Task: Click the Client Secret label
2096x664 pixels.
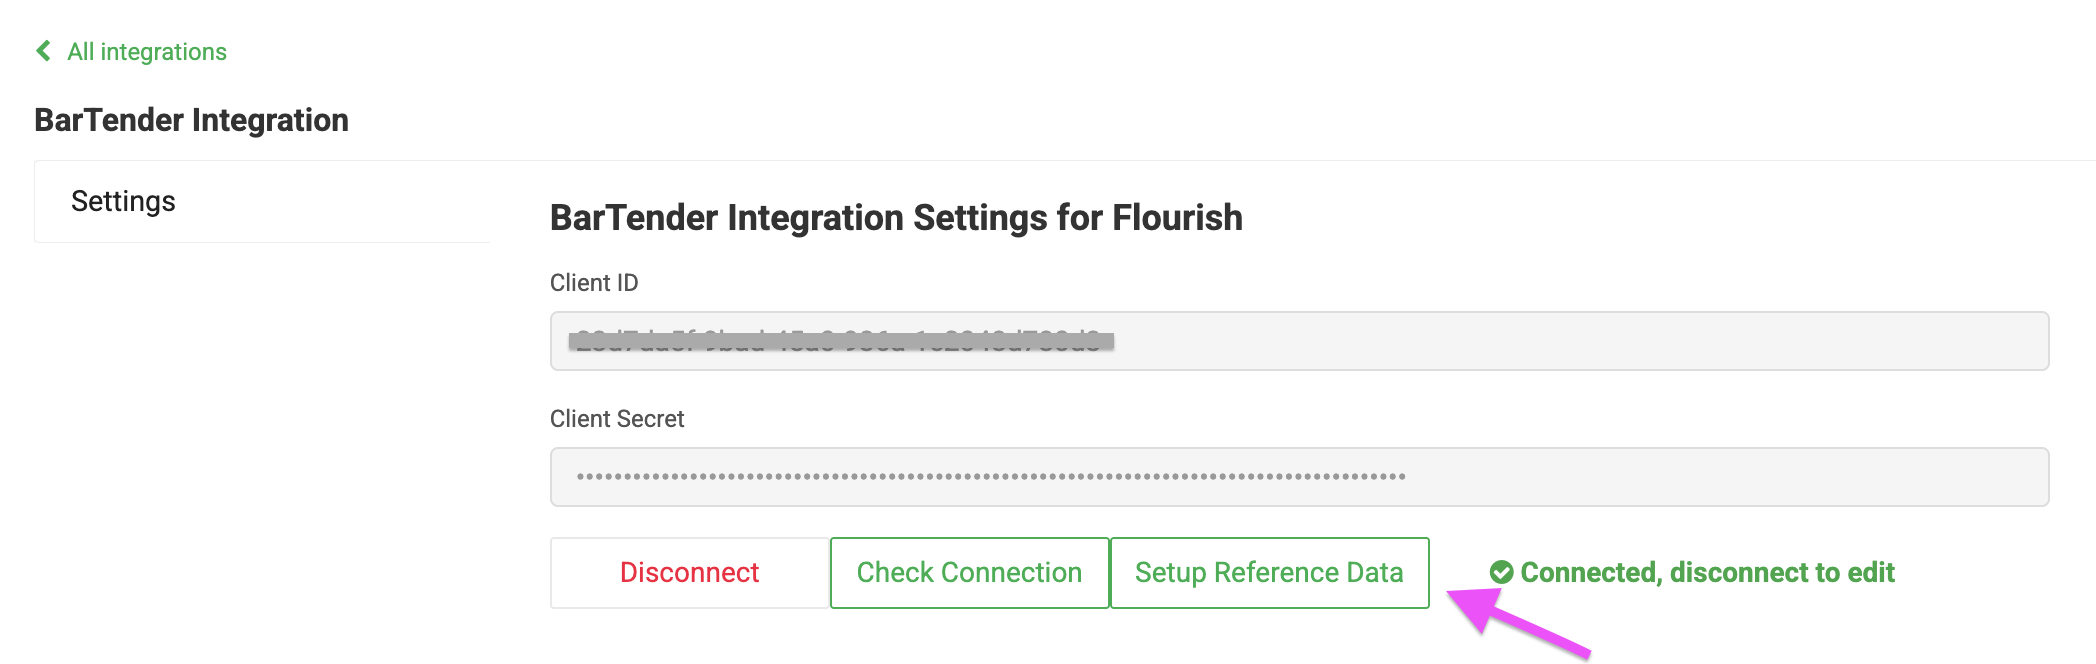Action: 617,419
